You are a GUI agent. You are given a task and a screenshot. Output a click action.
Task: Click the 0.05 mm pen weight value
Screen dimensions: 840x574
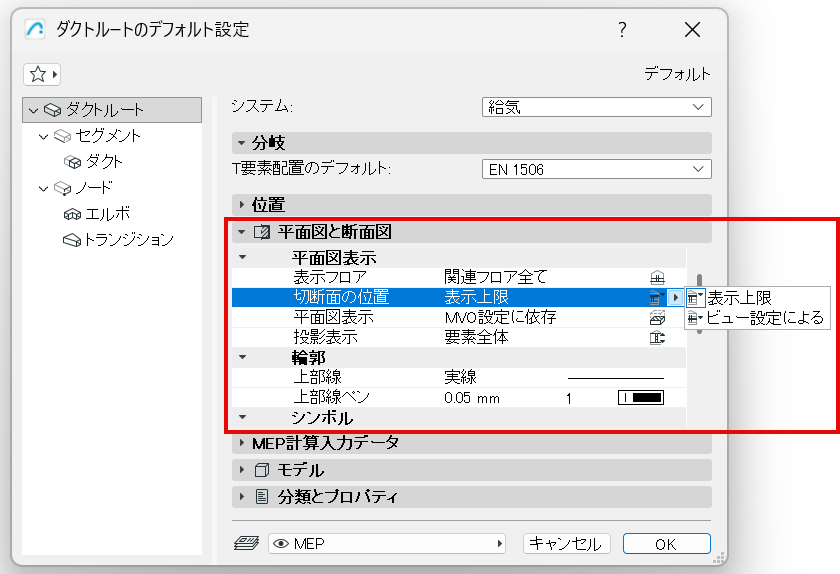[x=472, y=398]
